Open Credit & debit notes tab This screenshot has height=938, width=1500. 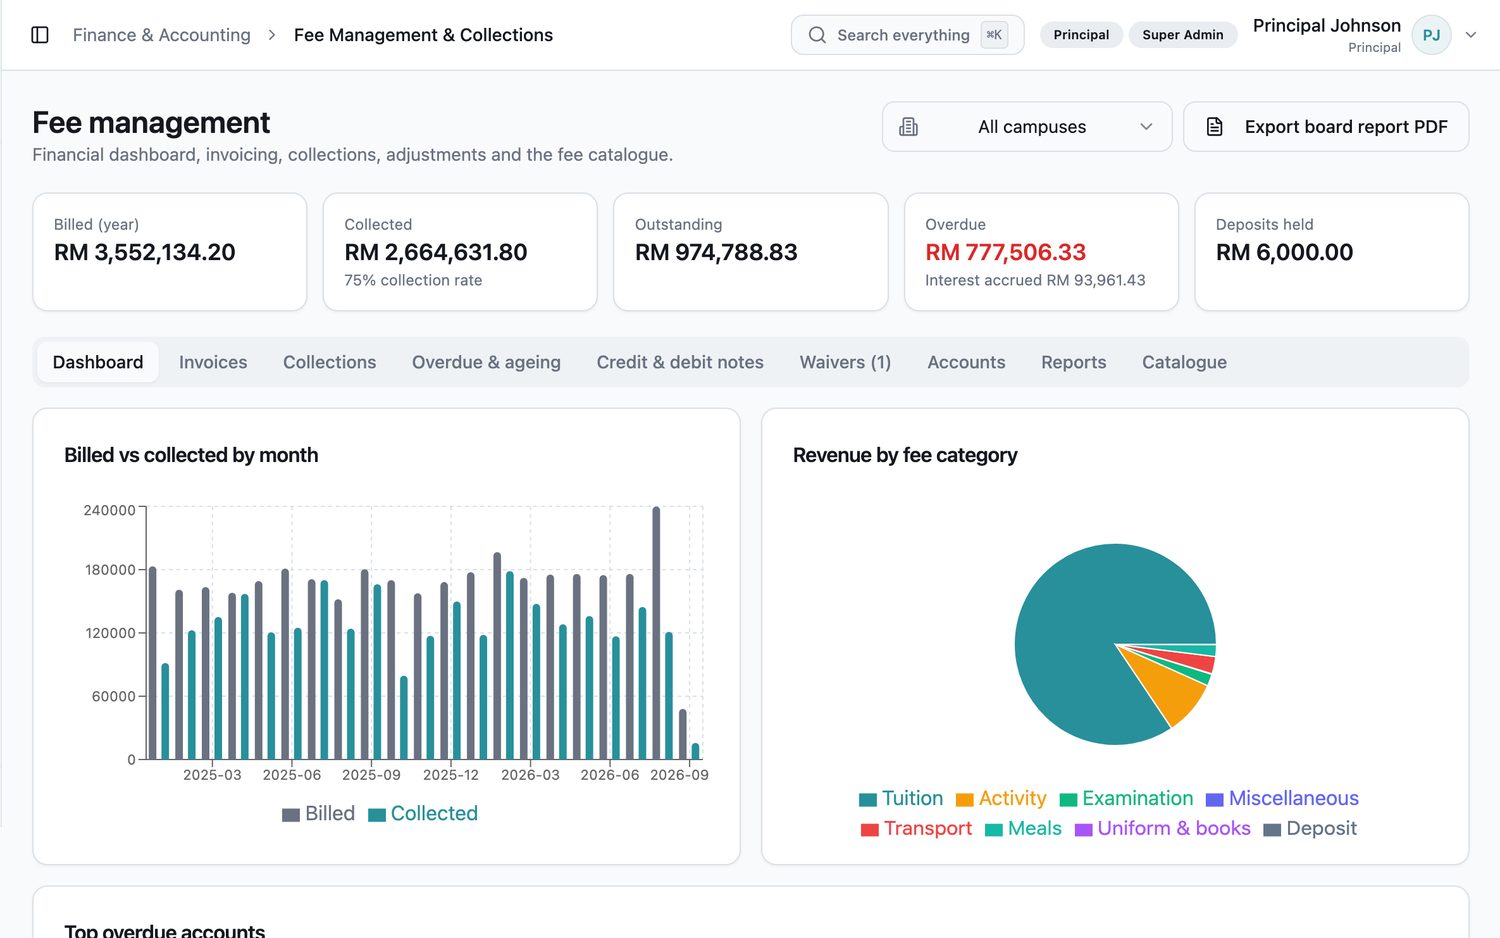pyautogui.click(x=680, y=362)
